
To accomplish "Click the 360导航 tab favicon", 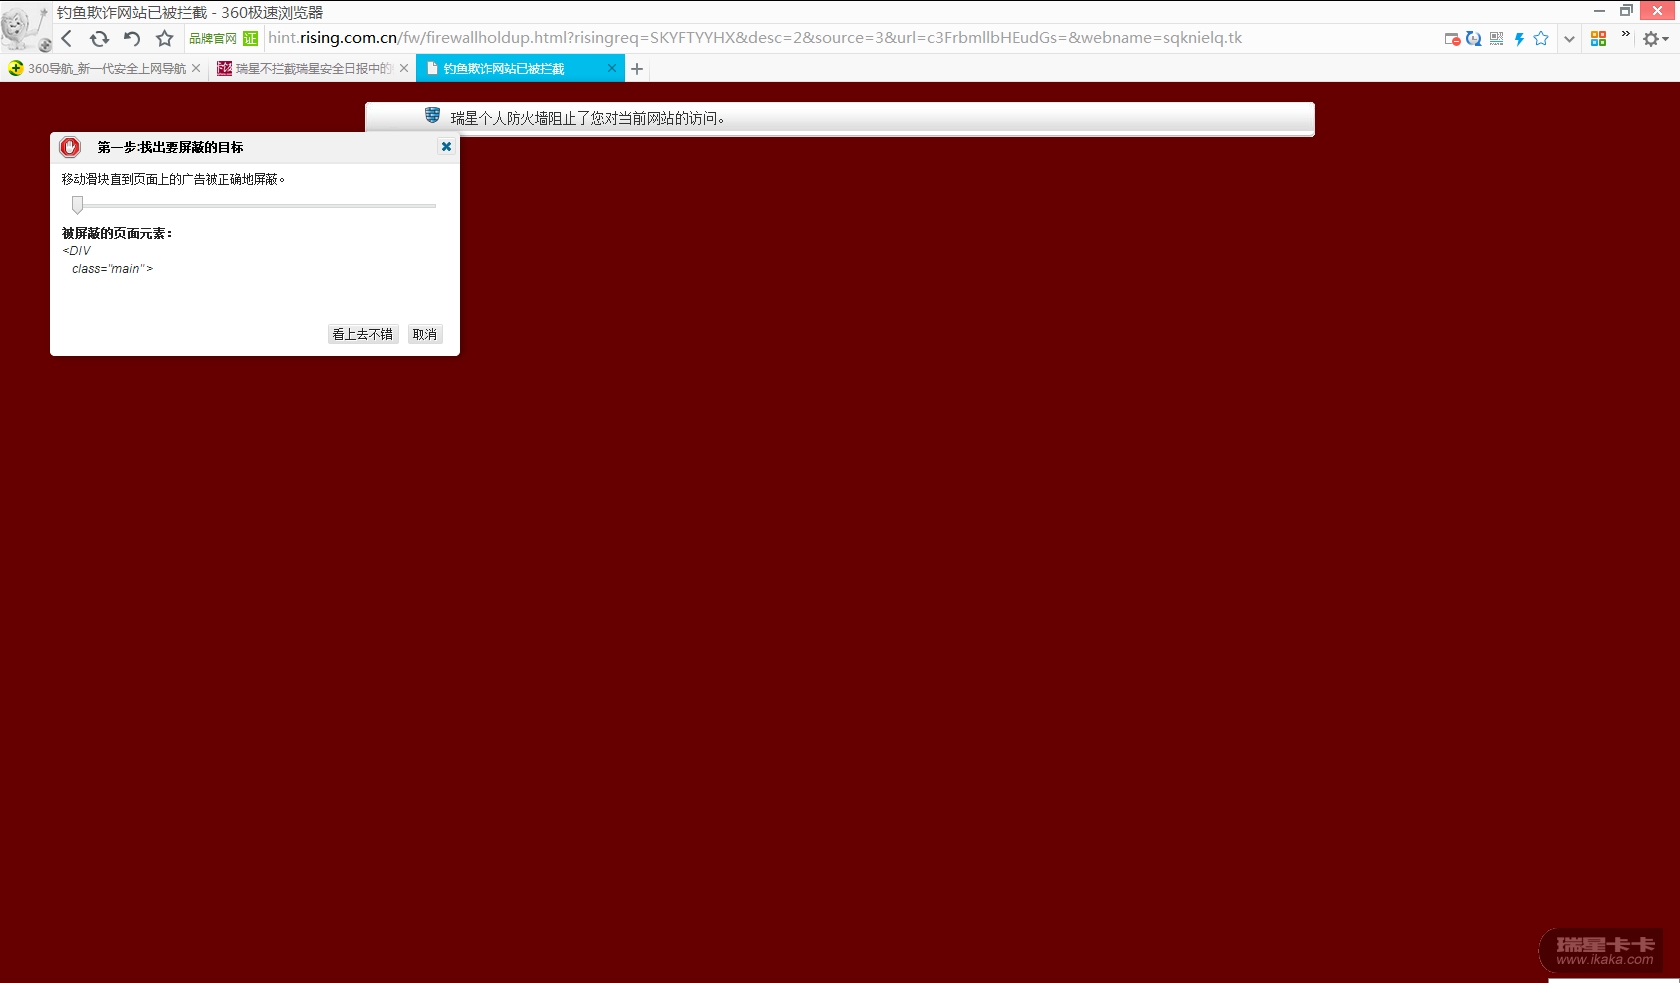I will 16,68.
